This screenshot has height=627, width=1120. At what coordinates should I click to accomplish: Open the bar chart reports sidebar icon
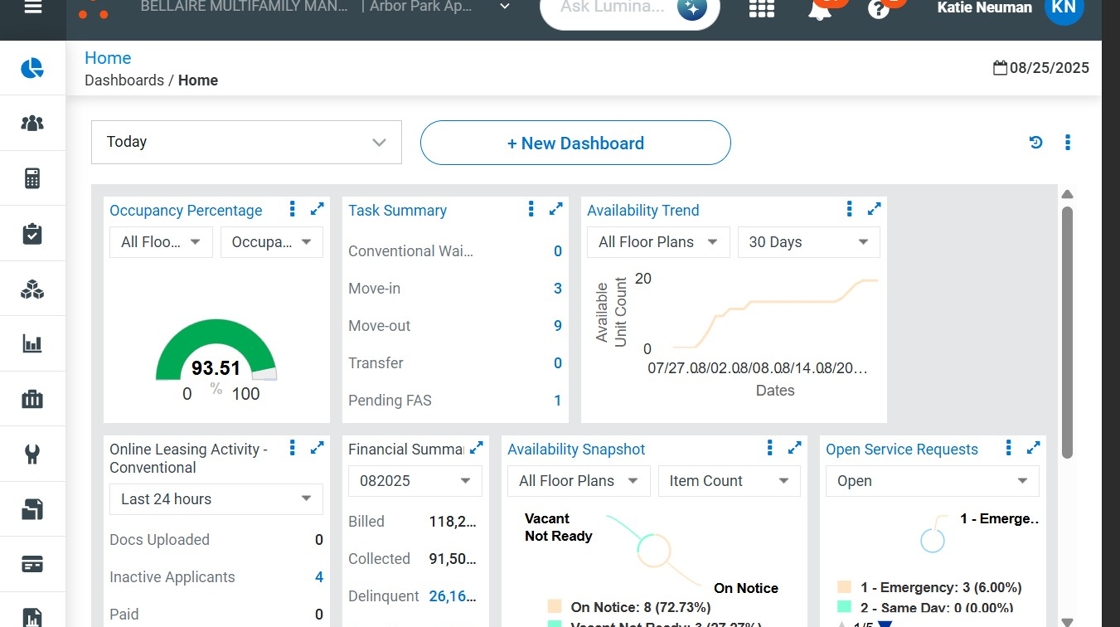coord(32,344)
